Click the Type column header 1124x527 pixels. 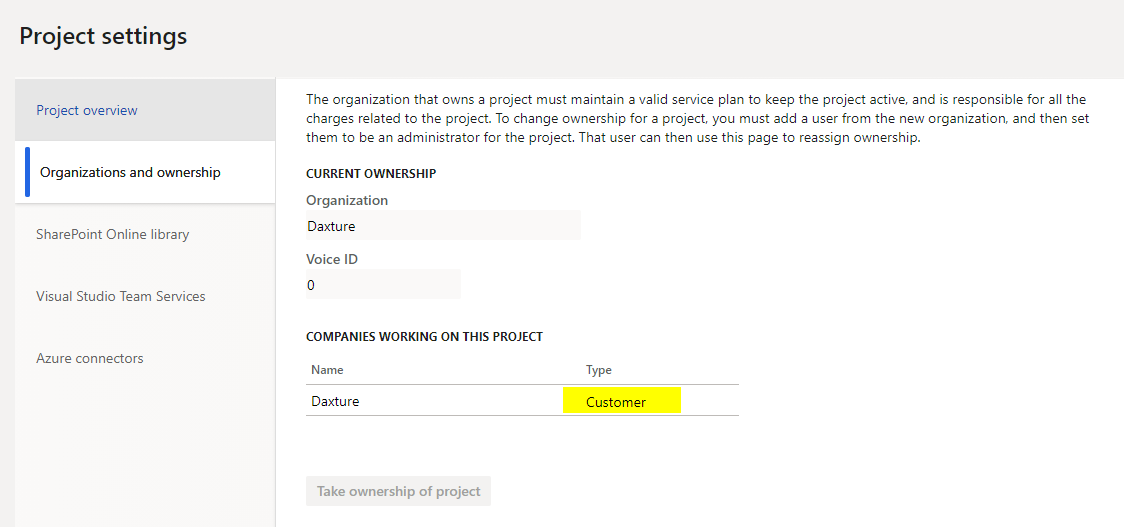(599, 370)
